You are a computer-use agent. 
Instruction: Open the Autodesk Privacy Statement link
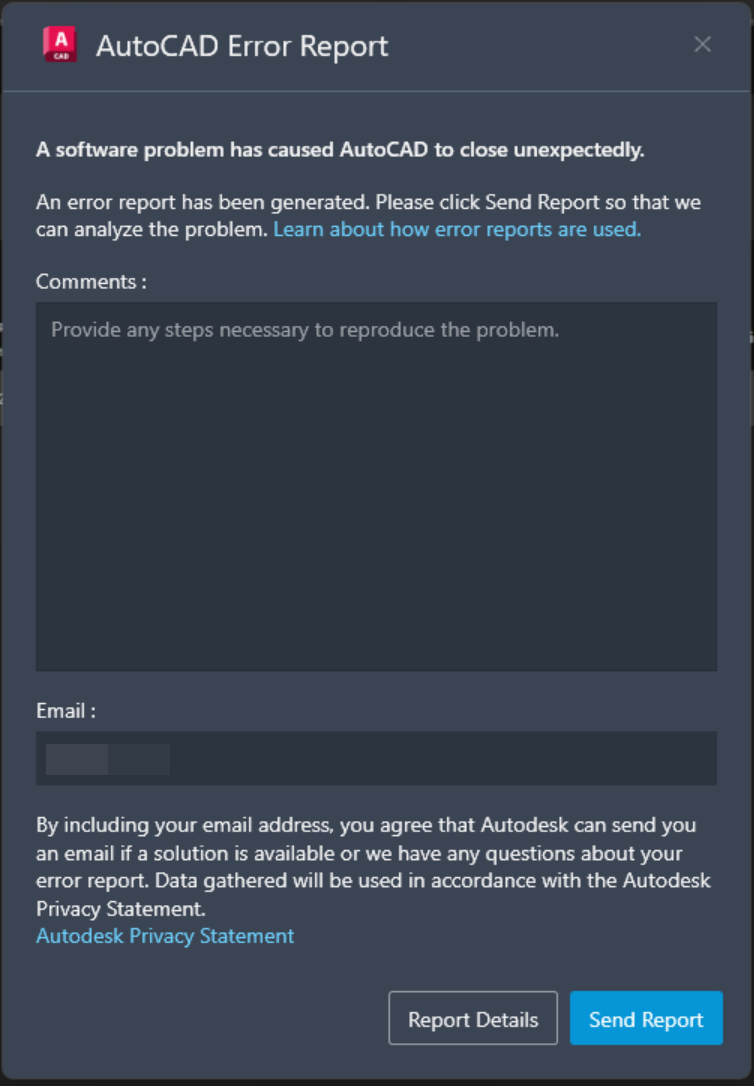pyautogui.click(x=164, y=936)
